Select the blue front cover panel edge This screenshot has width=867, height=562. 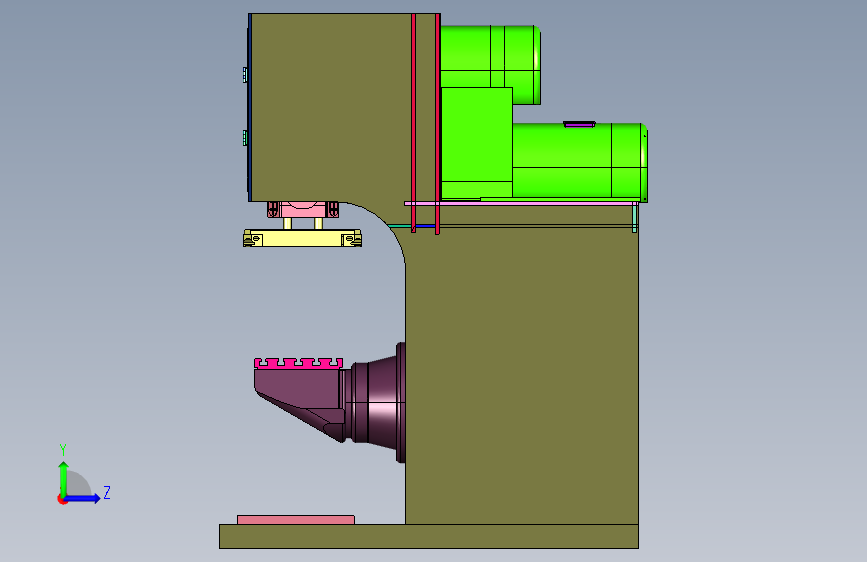coord(250,107)
